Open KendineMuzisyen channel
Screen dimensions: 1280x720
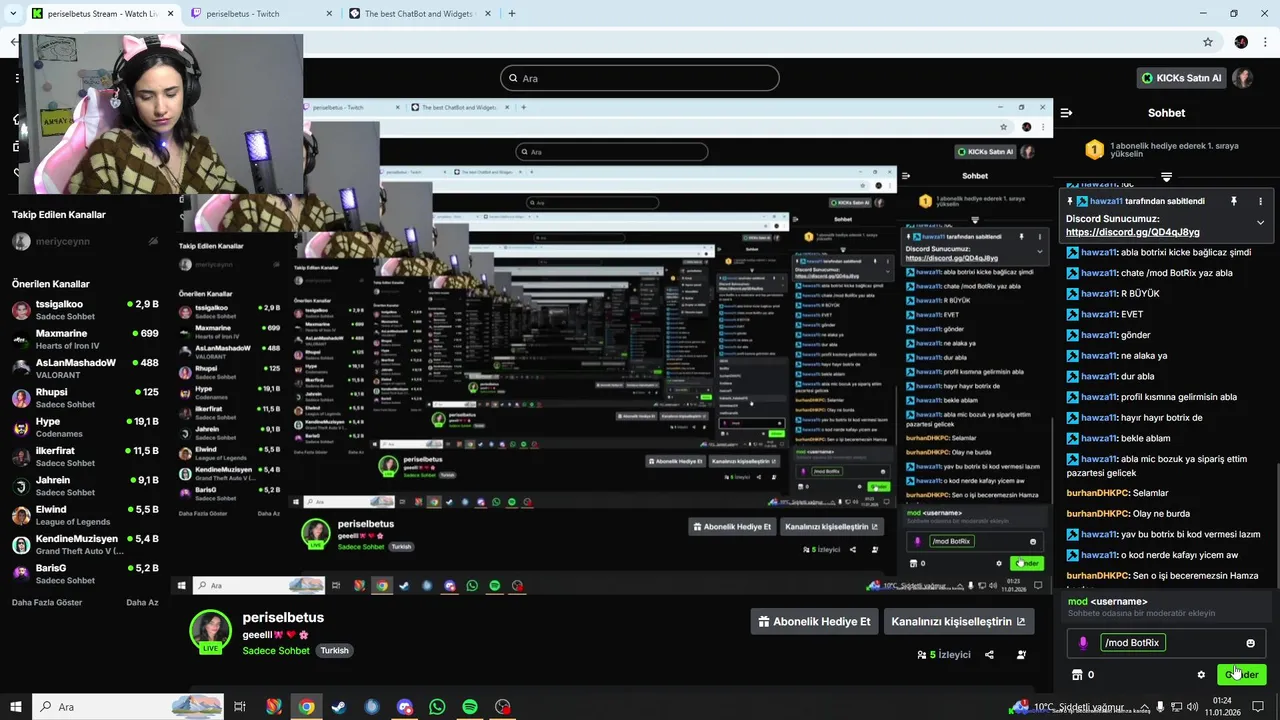85,545
